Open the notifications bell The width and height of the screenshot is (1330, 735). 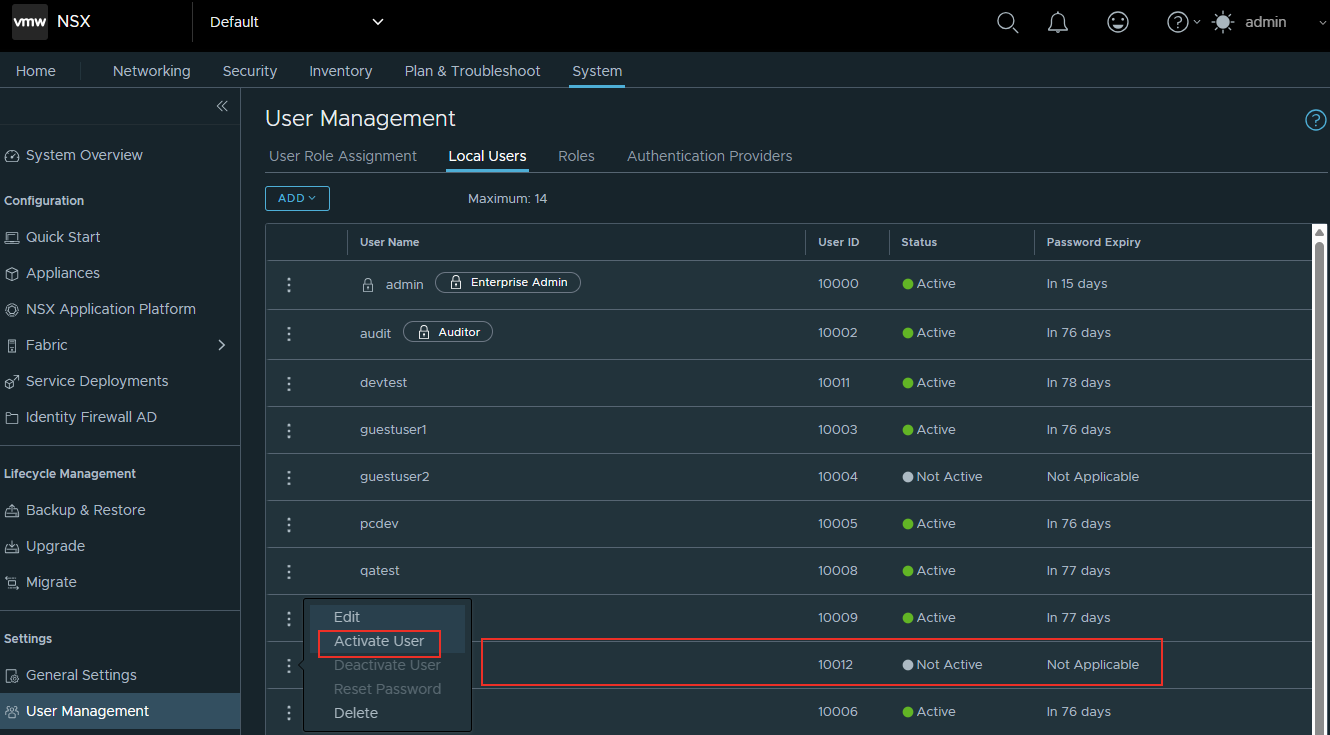click(1058, 22)
